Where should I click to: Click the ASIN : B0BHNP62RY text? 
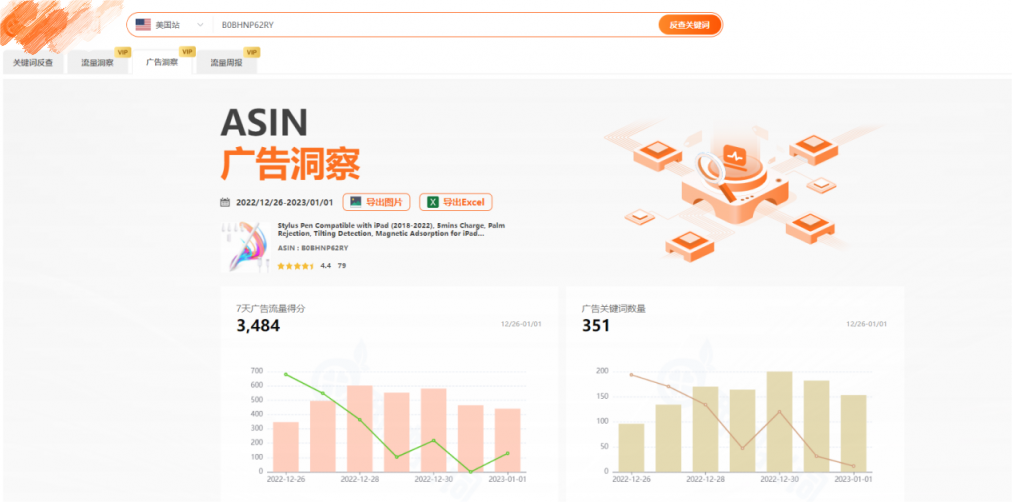tap(313, 248)
